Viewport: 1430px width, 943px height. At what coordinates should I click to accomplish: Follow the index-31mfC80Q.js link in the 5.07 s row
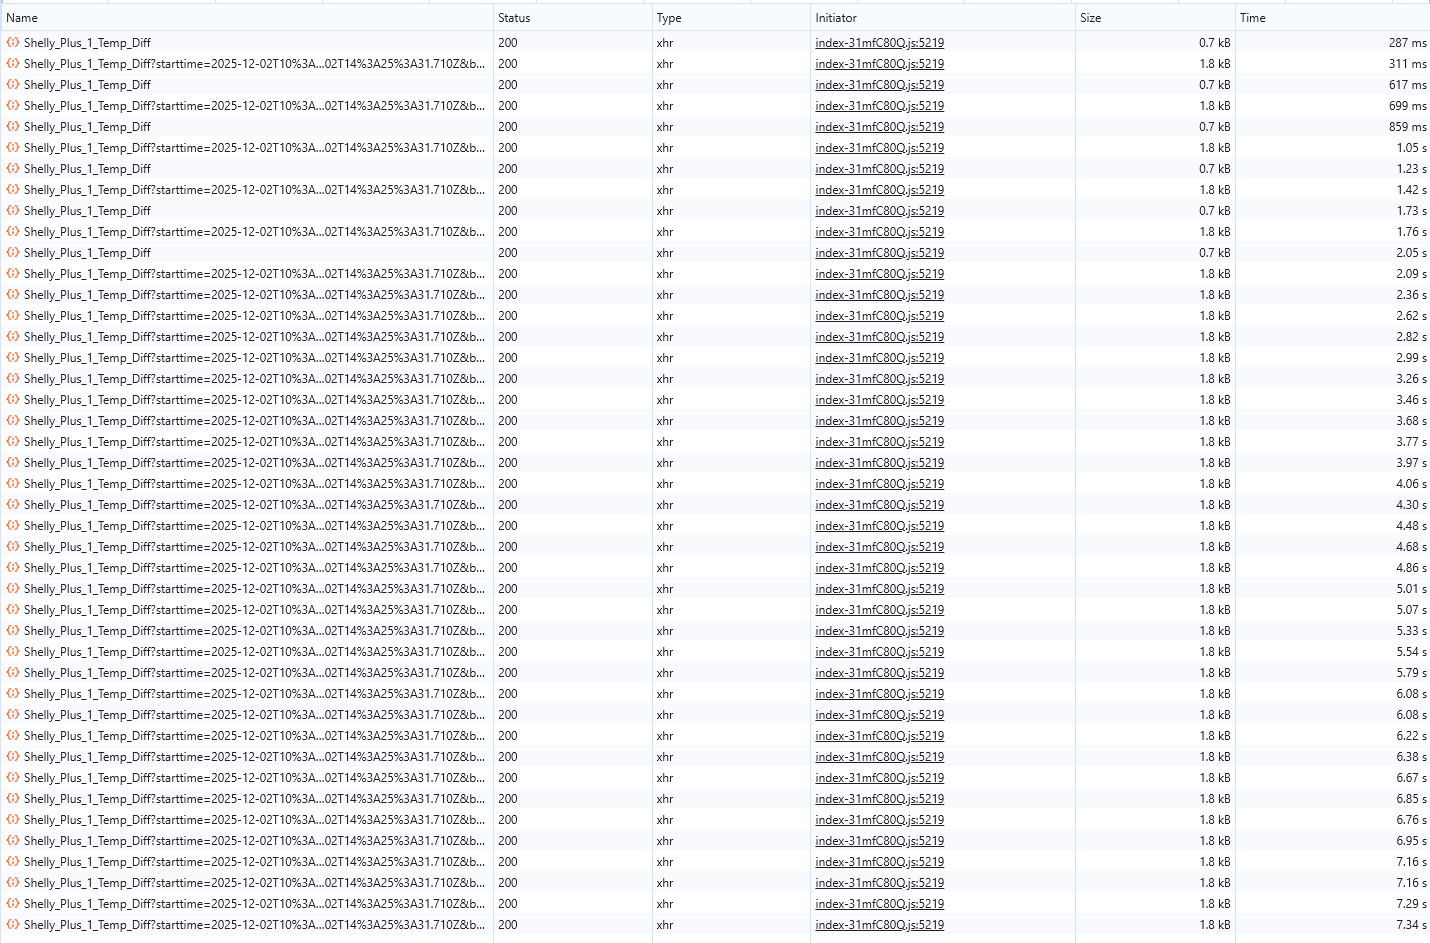(x=879, y=610)
